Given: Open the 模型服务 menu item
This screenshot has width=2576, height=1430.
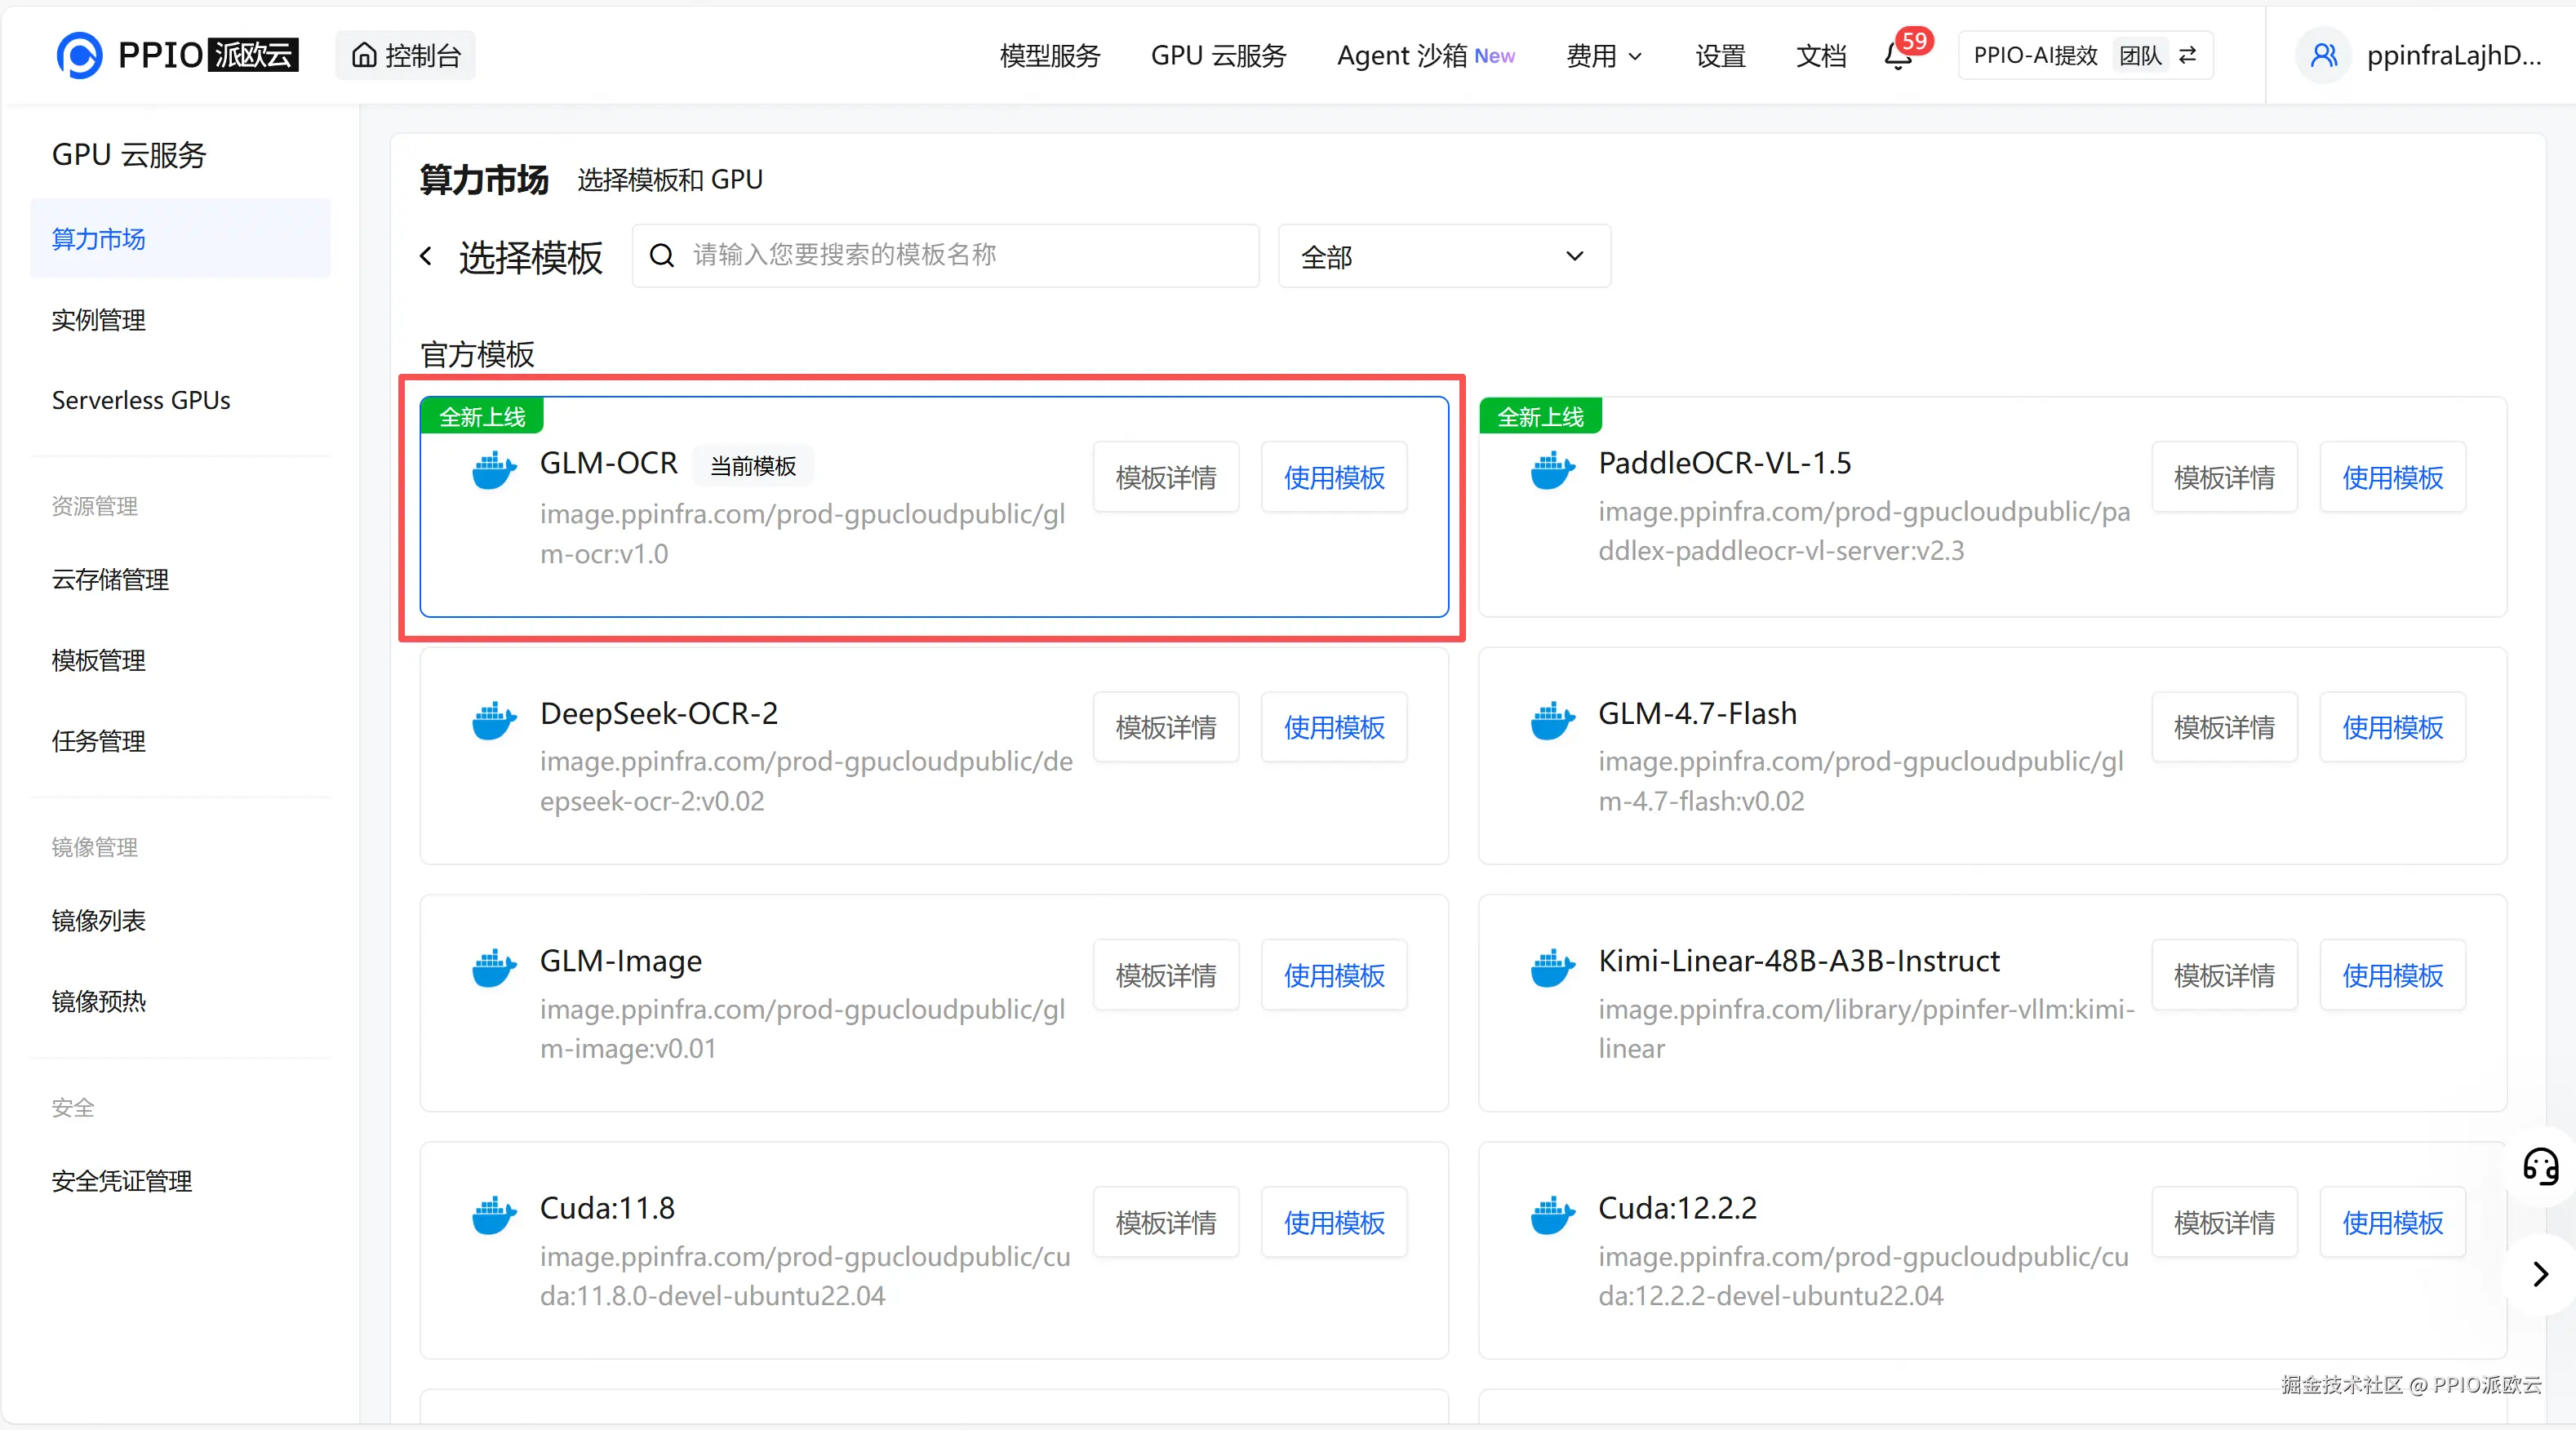Looking at the screenshot, I should [x=1049, y=56].
